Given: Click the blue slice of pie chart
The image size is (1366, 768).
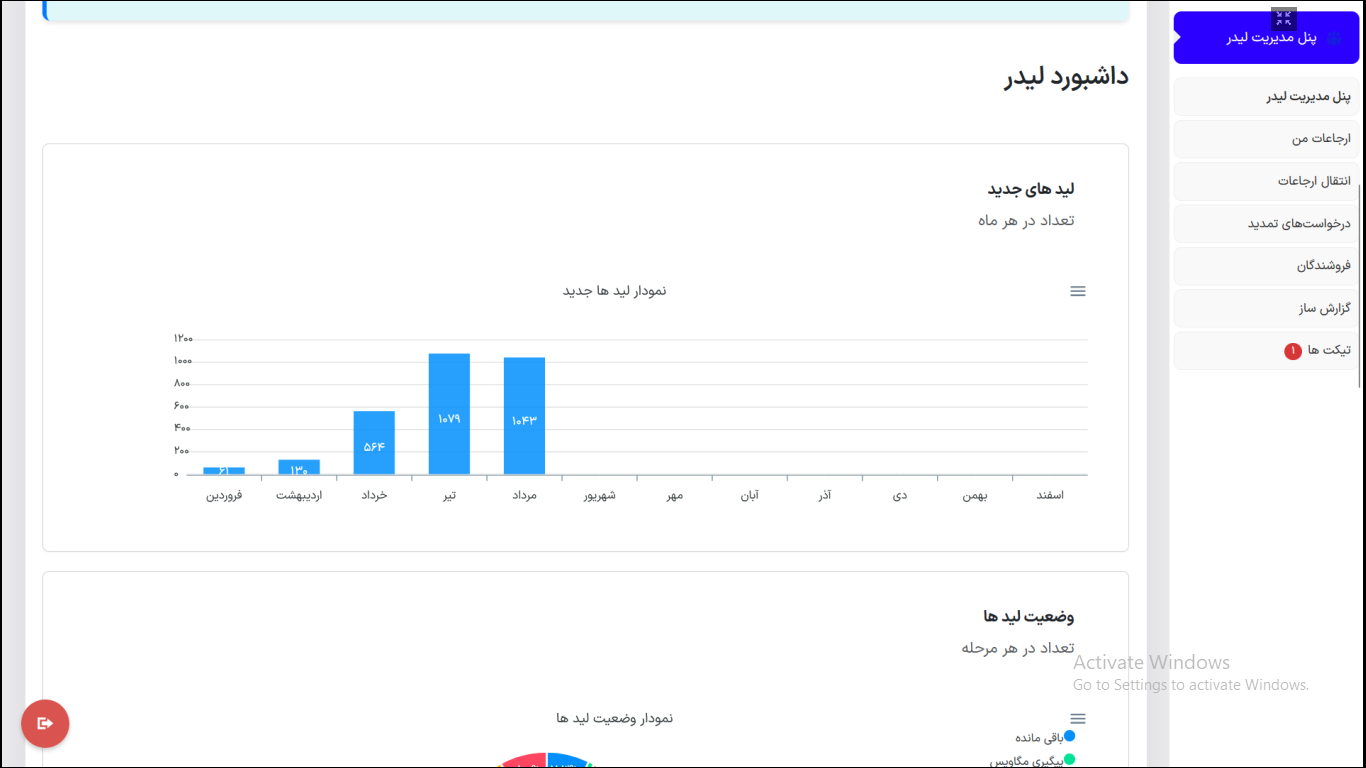Looking at the screenshot, I should coord(567,761).
